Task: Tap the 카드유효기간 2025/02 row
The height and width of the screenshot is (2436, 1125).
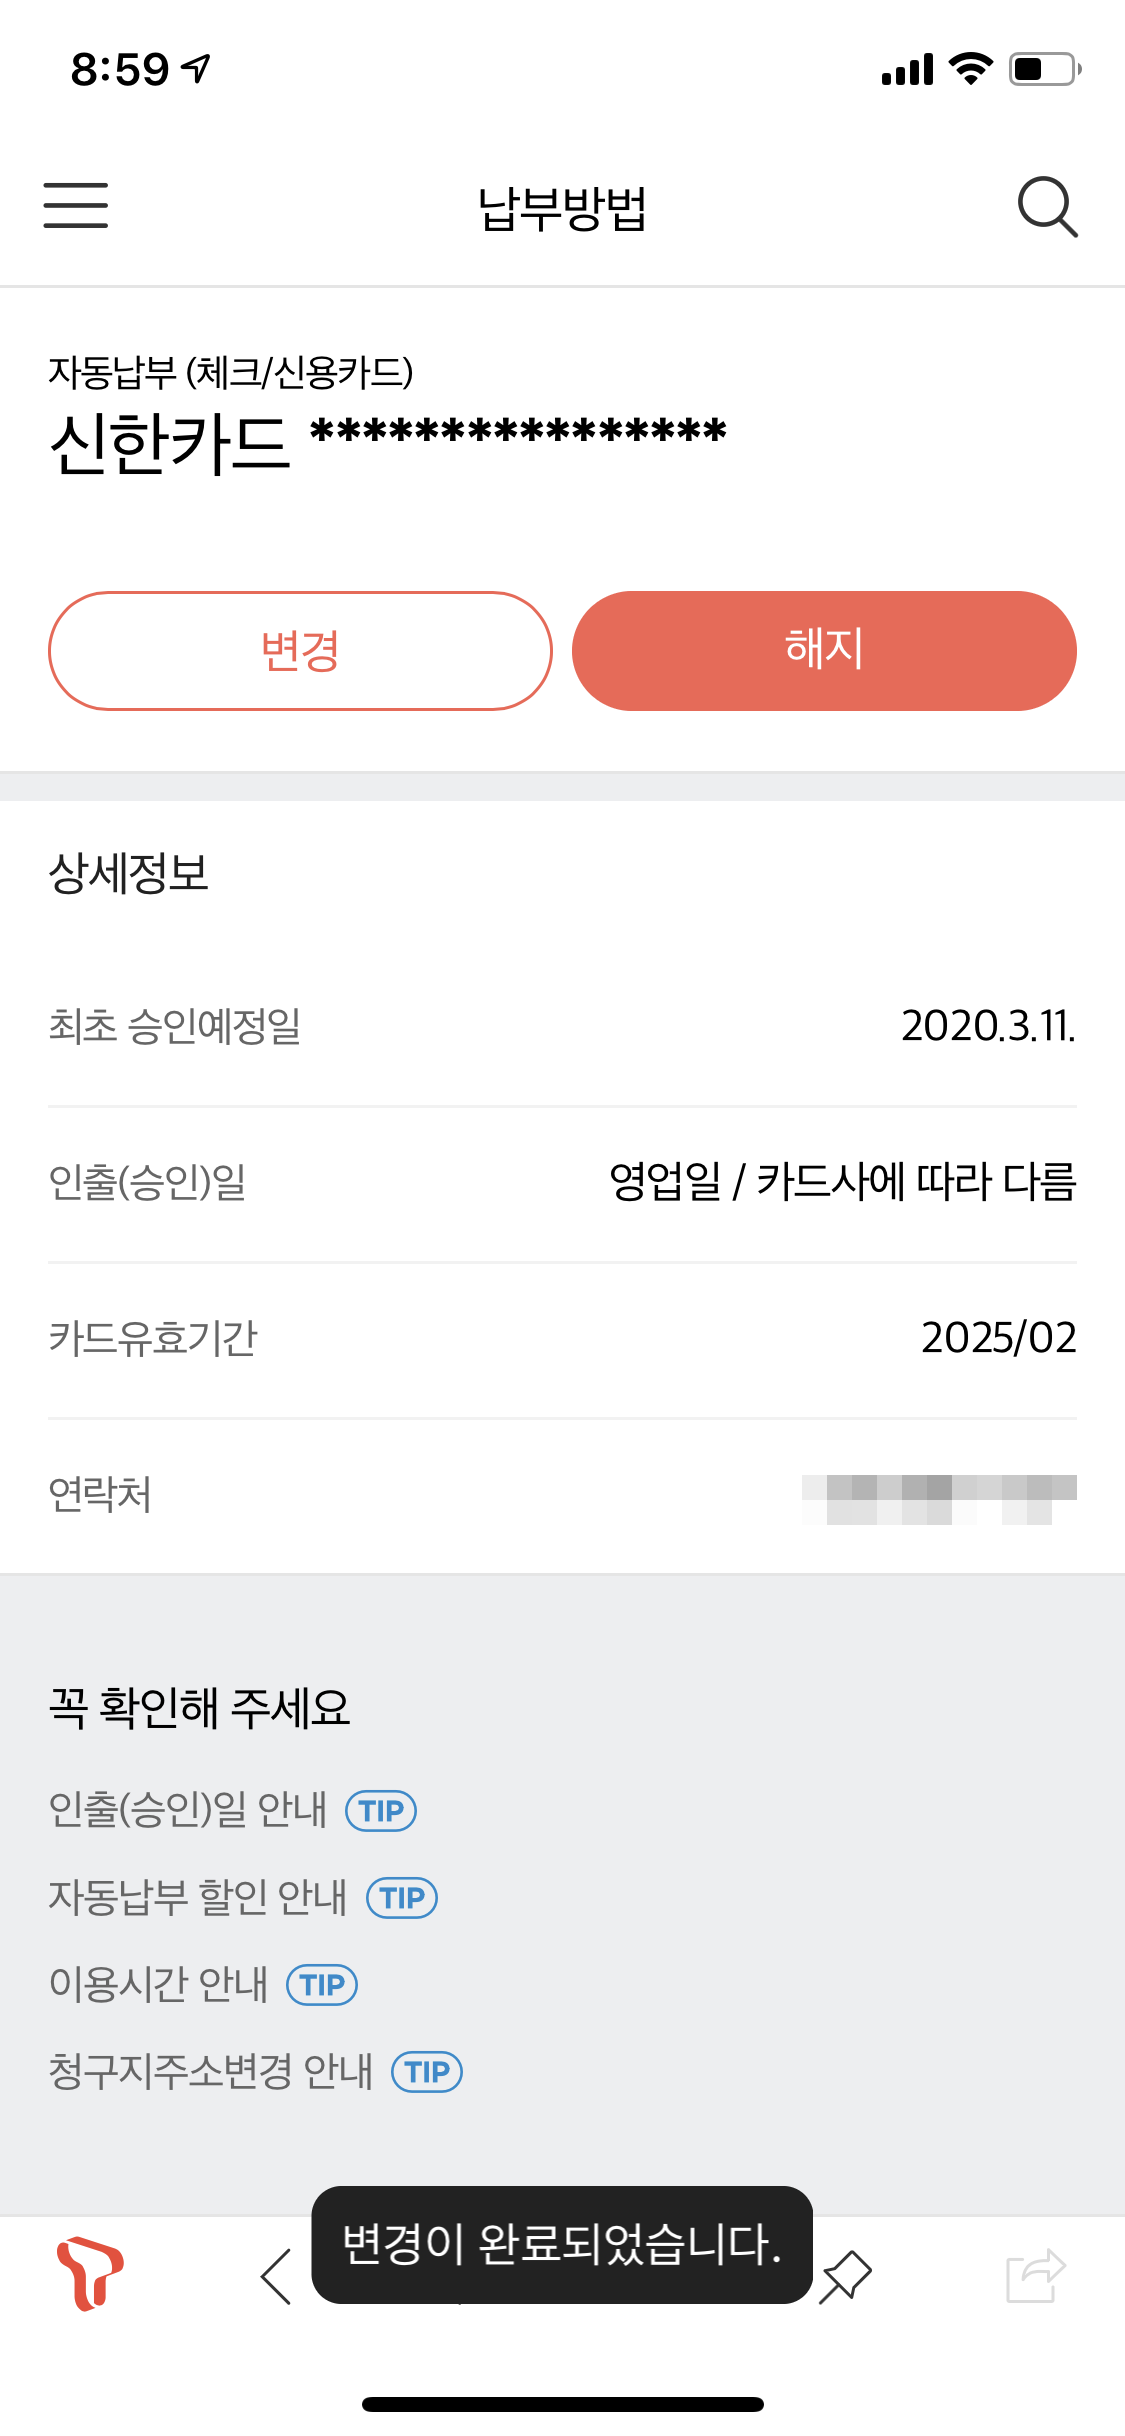Action: 562,1339
